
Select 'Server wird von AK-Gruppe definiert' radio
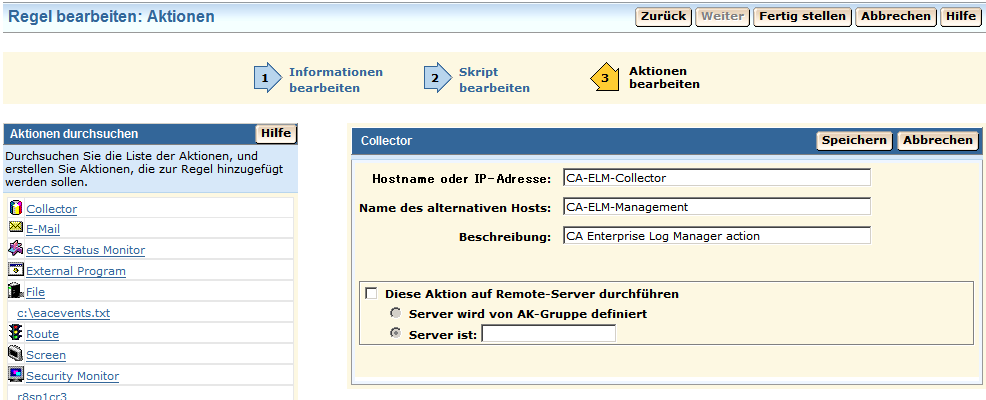(x=396, y=313)
